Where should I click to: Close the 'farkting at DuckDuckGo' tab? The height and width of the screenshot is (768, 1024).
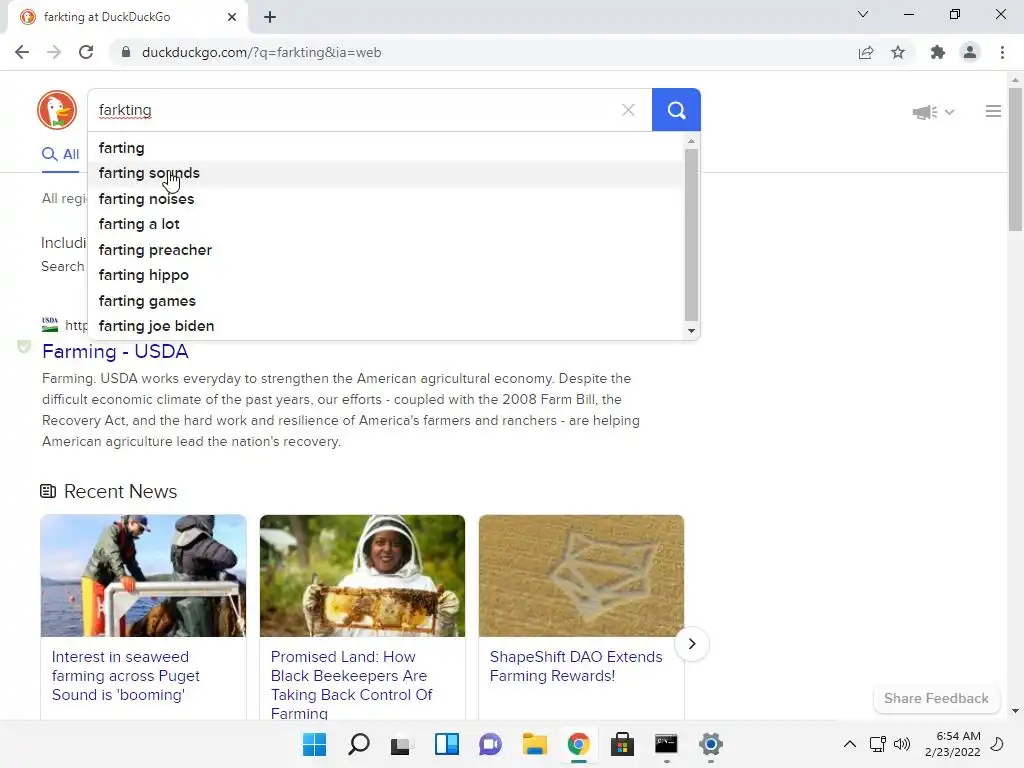[232, 17]
